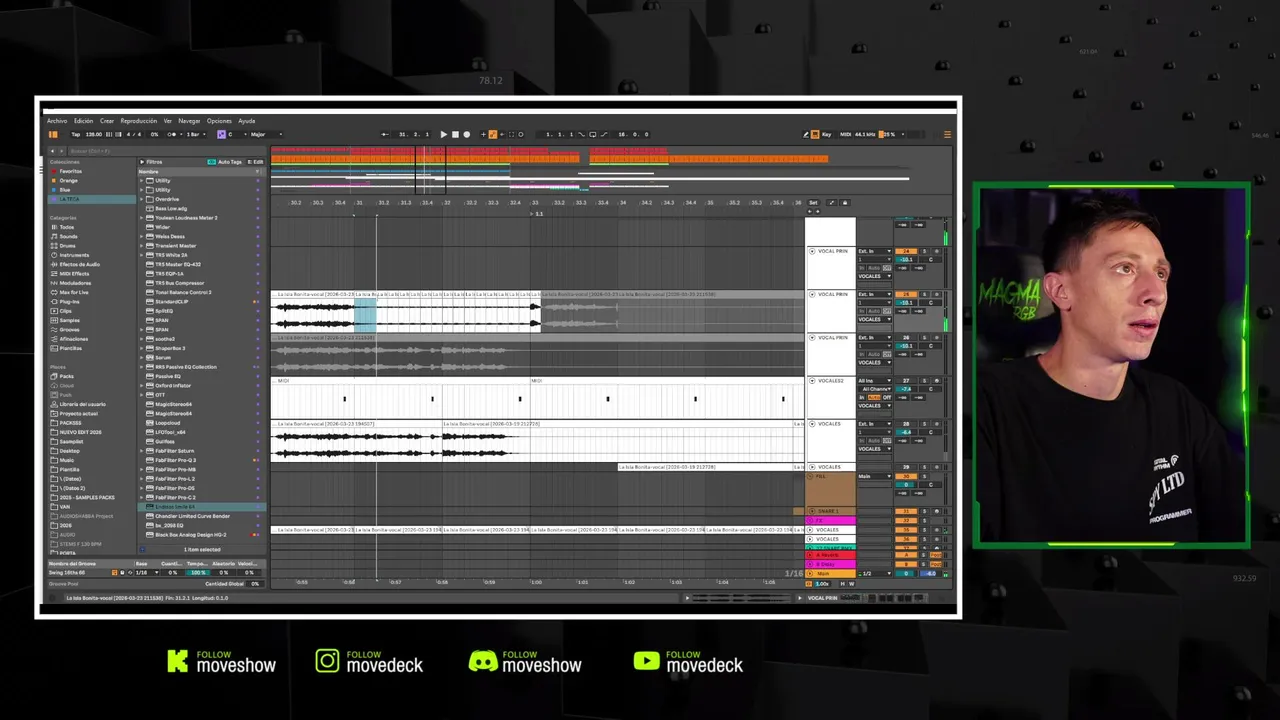1280x720 pixels.
Task: Stop playback with the Stop button
Action: [x=455, y=134]
